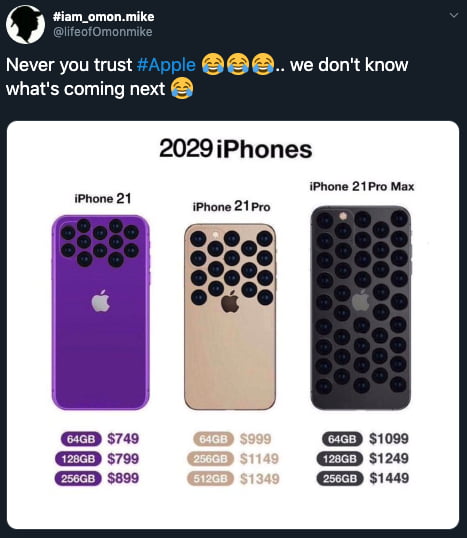Open the purple iPhone 21 image

(101, 312)
